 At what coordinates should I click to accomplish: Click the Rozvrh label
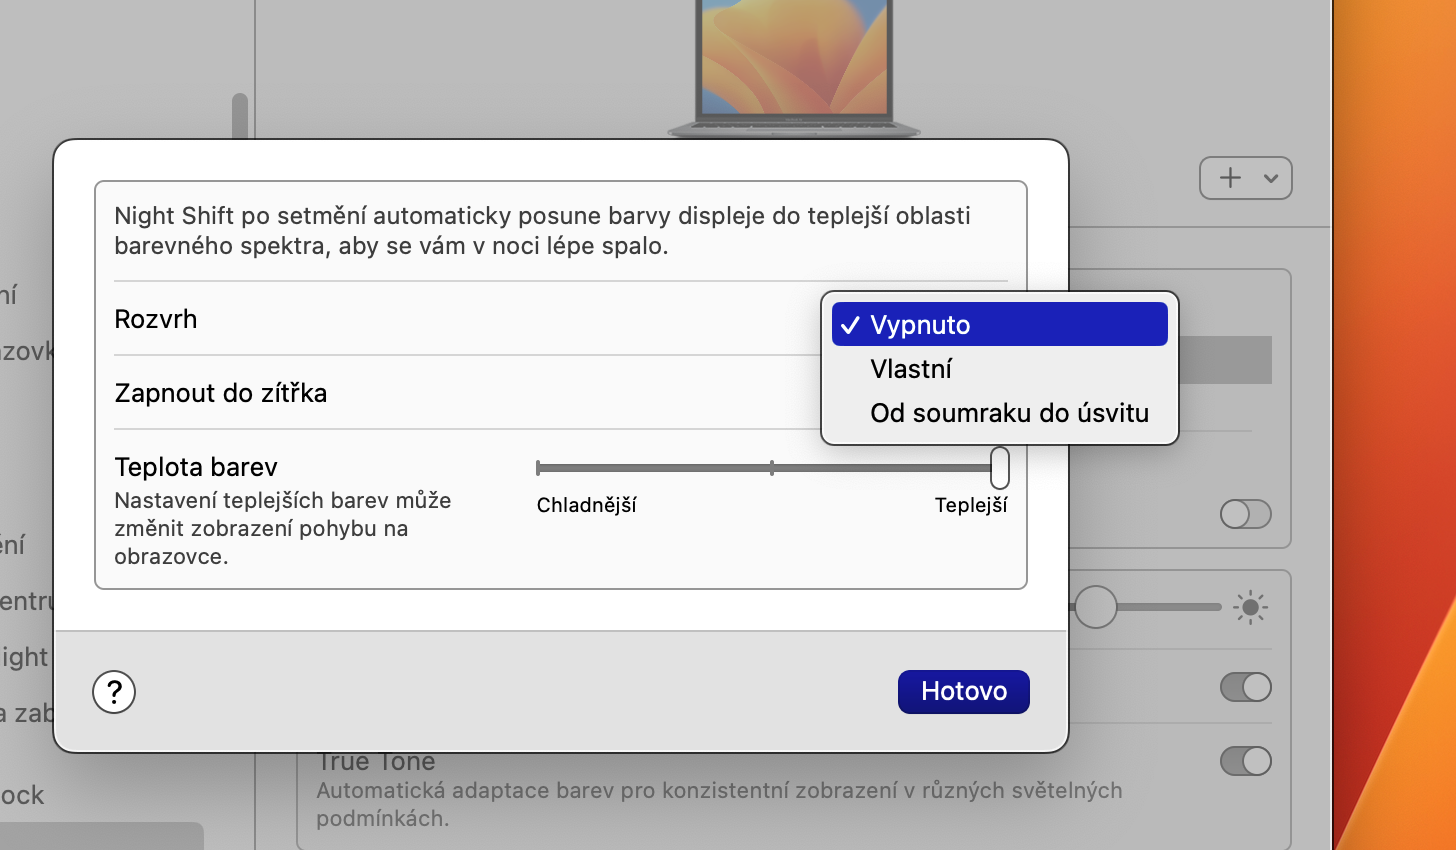pos(156,319)
